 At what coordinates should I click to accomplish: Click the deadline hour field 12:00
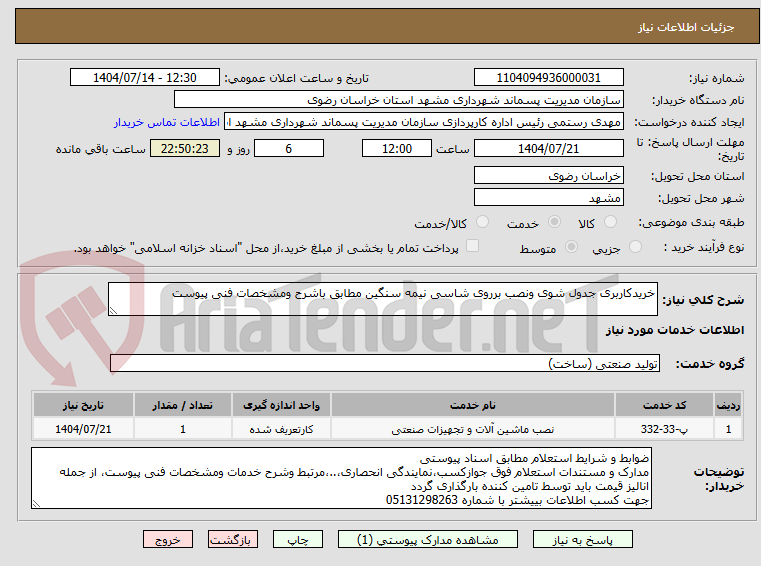(397, 149)
